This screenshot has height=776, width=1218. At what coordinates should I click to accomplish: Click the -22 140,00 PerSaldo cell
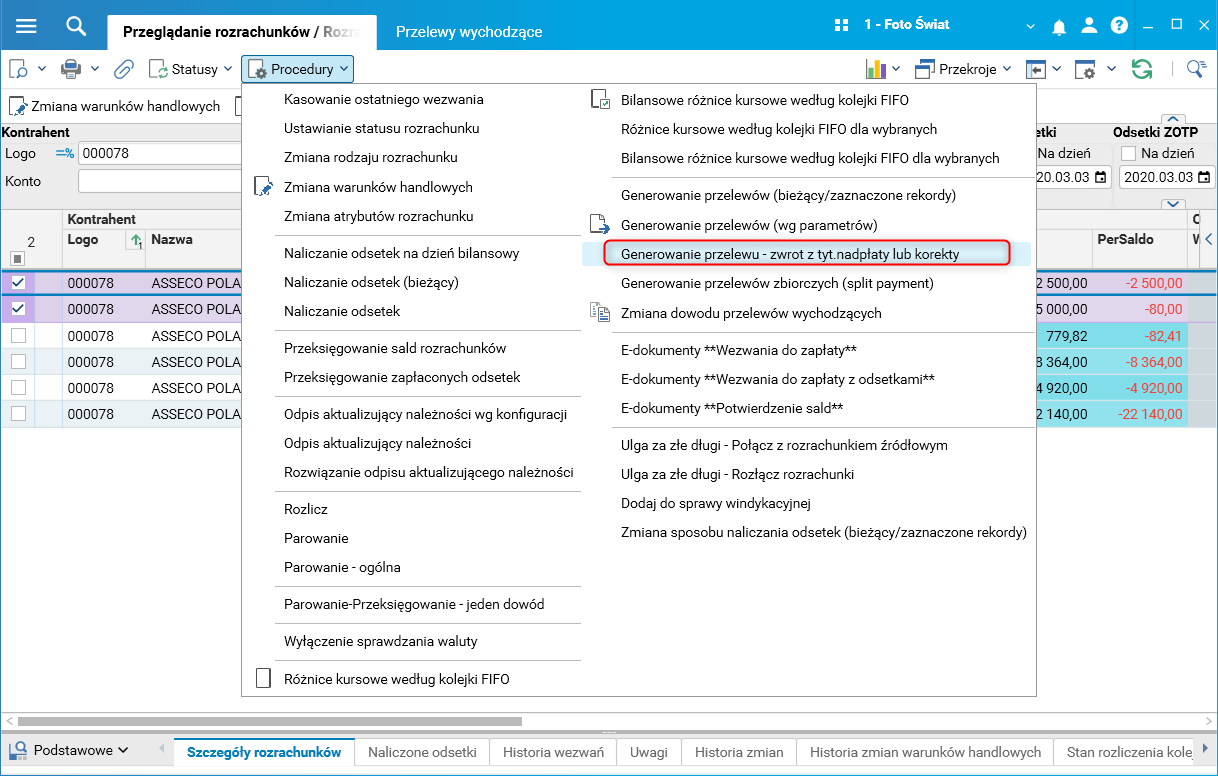pos(1140,413)
